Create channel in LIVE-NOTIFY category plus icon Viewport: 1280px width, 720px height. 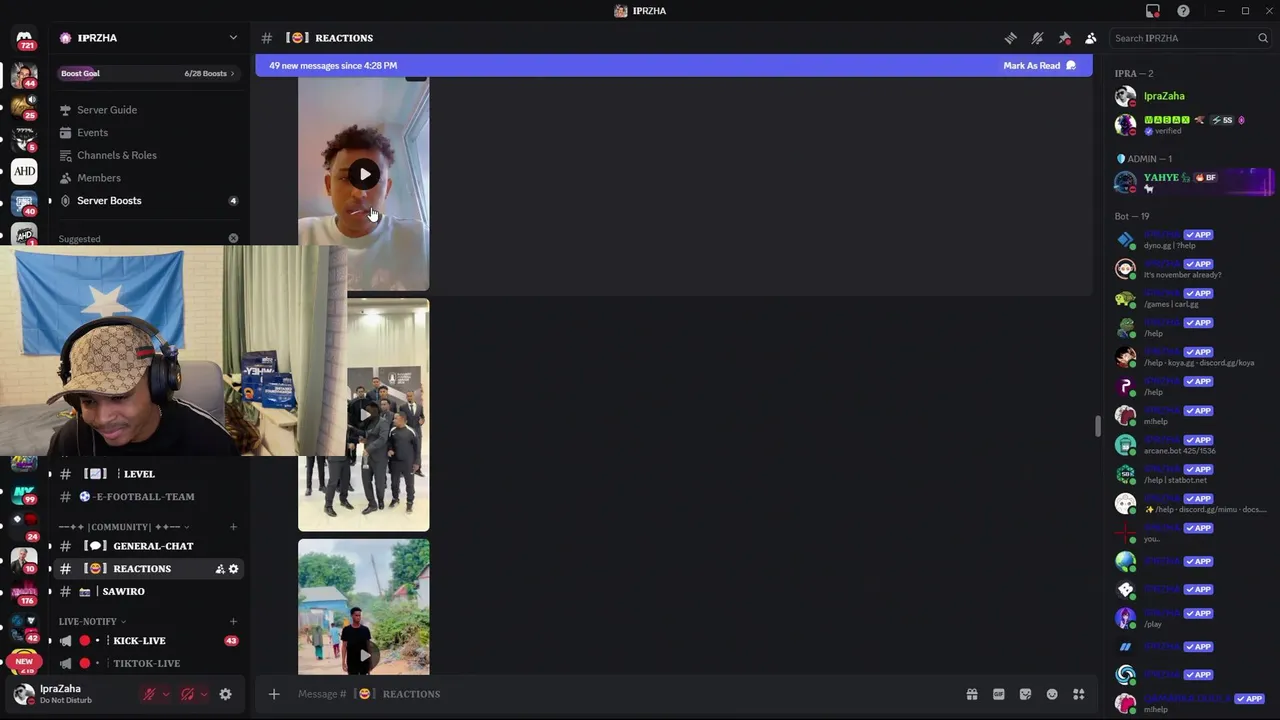(233, 622)
